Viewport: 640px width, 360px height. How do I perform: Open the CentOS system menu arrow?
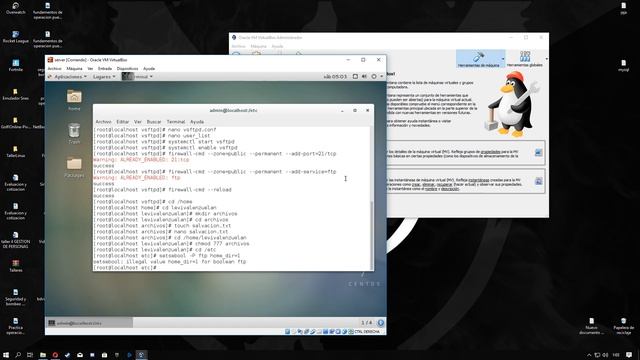pyautogui.click(x=382, y=76)
